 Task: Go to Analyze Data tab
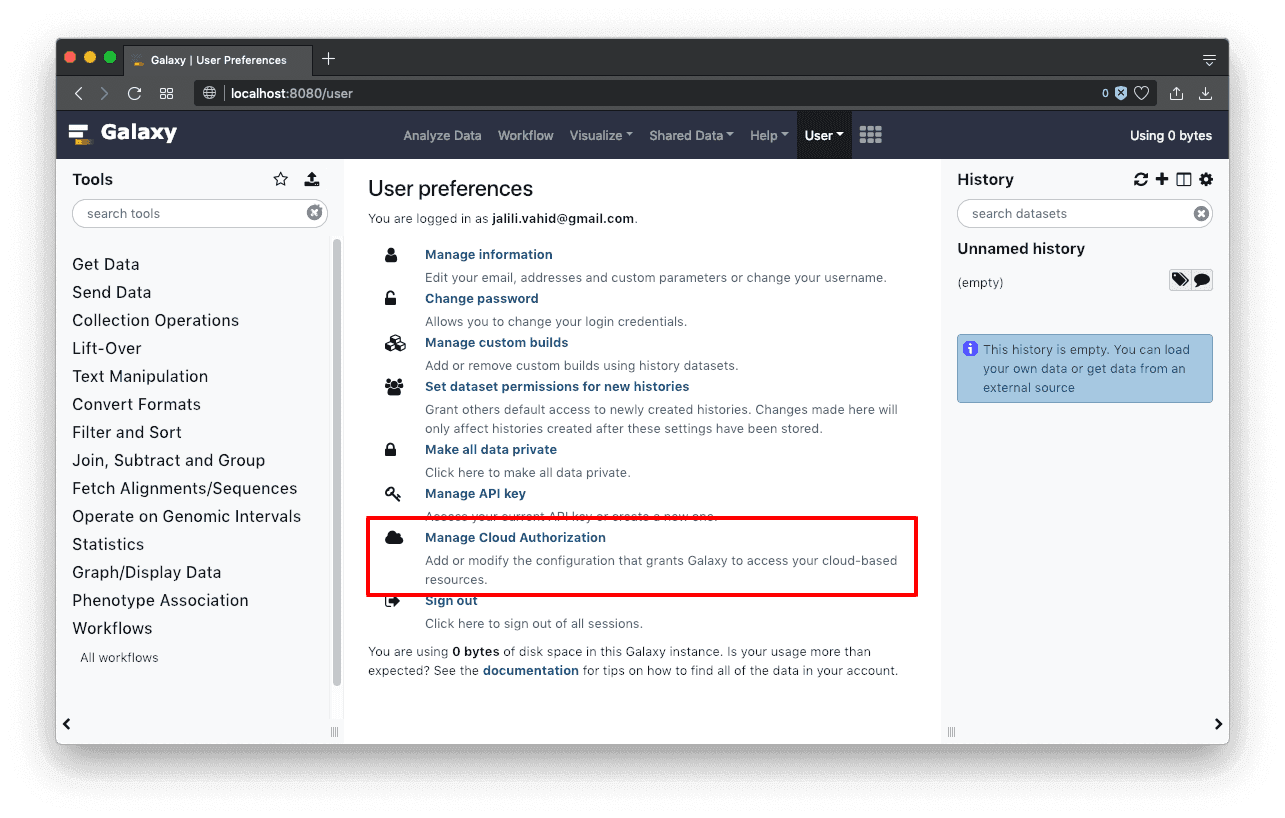click(442, 135)
